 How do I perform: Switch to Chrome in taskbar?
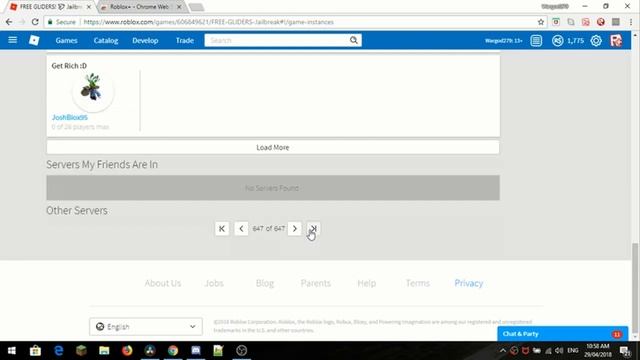[x=173, y=351]
